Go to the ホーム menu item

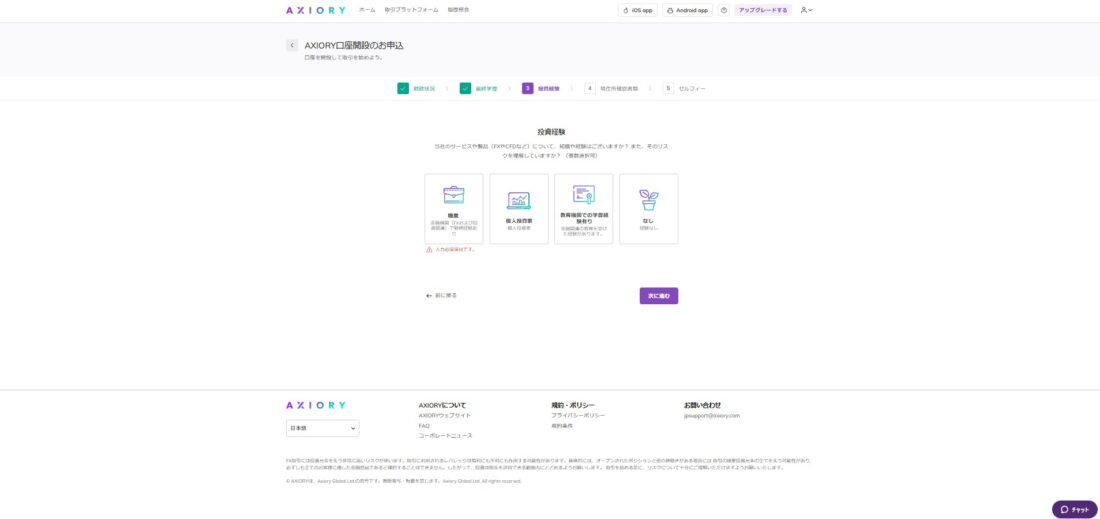click(x=367, y=10)
